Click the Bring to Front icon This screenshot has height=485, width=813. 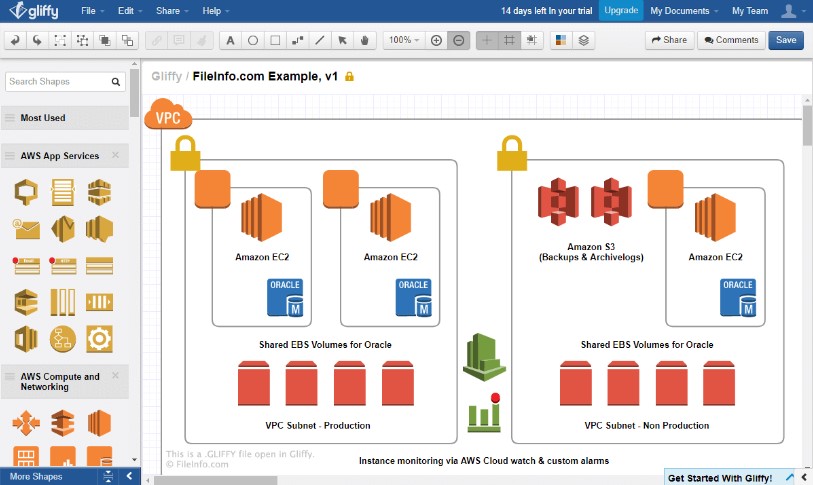click(x=105, y=40)
